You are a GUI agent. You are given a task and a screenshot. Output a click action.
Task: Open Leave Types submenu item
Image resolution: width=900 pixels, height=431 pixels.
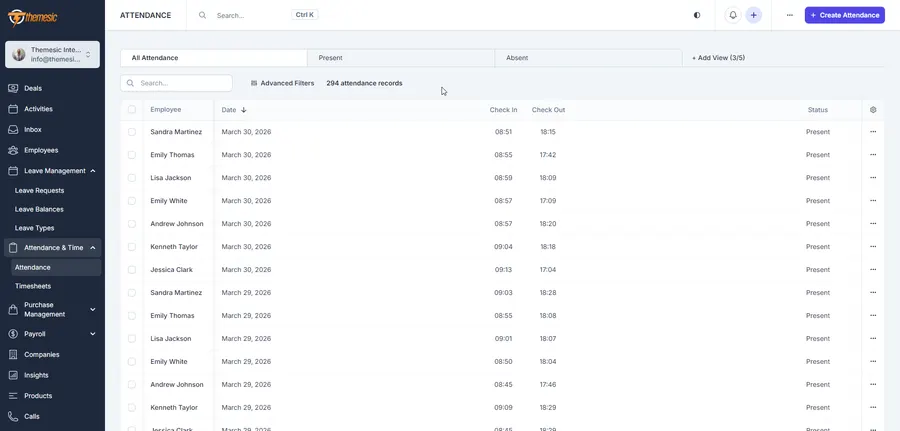click(34, 228)
